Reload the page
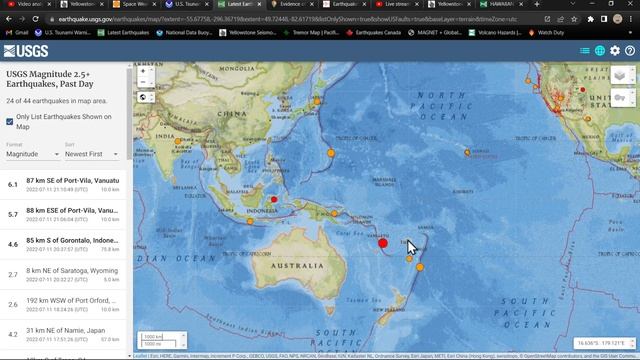The image size is (640, 360). click(x=36, y=19)
